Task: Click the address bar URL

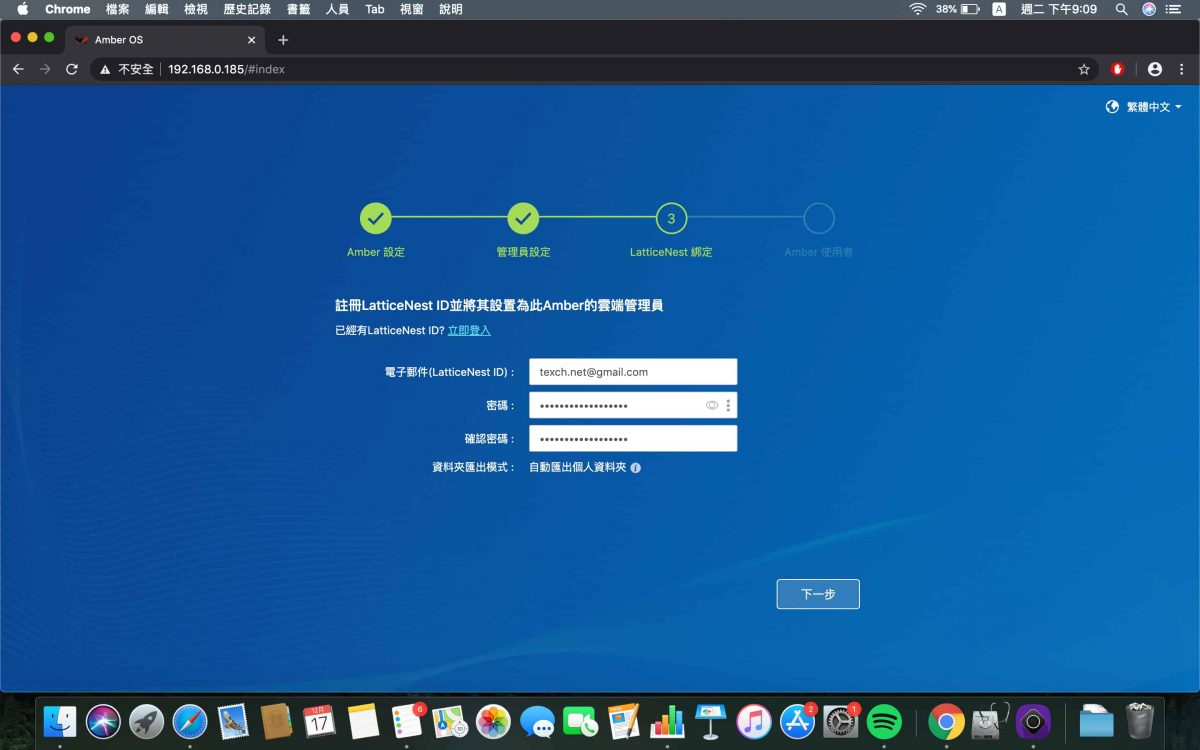Action: click(226, 69)
